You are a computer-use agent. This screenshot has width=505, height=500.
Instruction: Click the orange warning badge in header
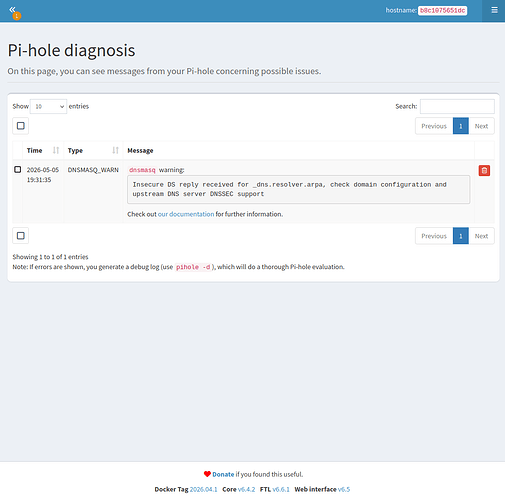tap(17, 16)
